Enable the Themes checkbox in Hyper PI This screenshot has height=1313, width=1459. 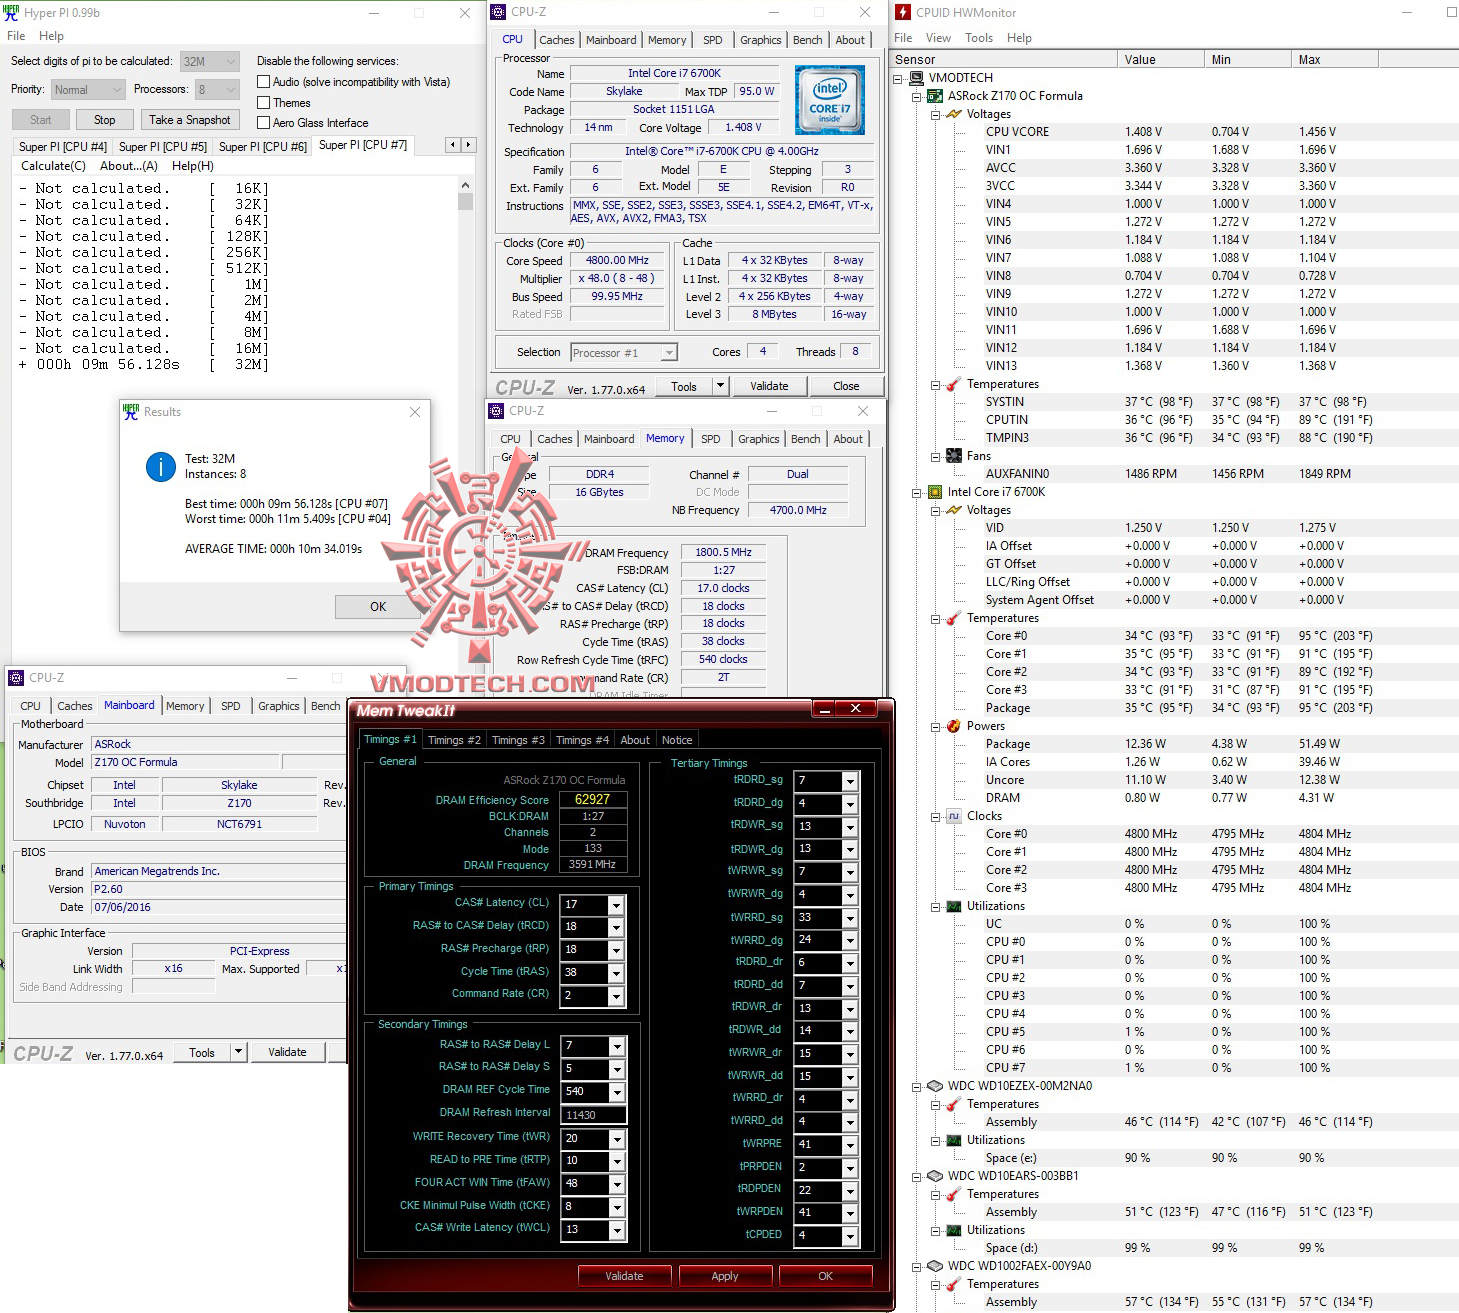[x=265, y=102]
